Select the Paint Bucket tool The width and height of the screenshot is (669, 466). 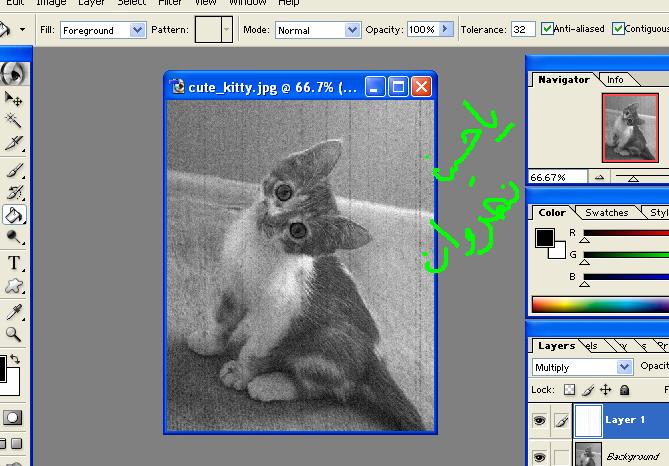[14, 214]
